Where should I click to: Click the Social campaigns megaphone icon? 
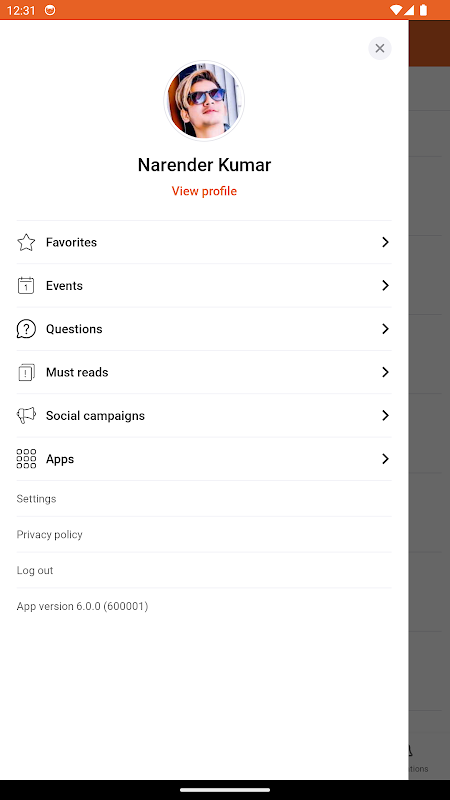coord(26,416)
